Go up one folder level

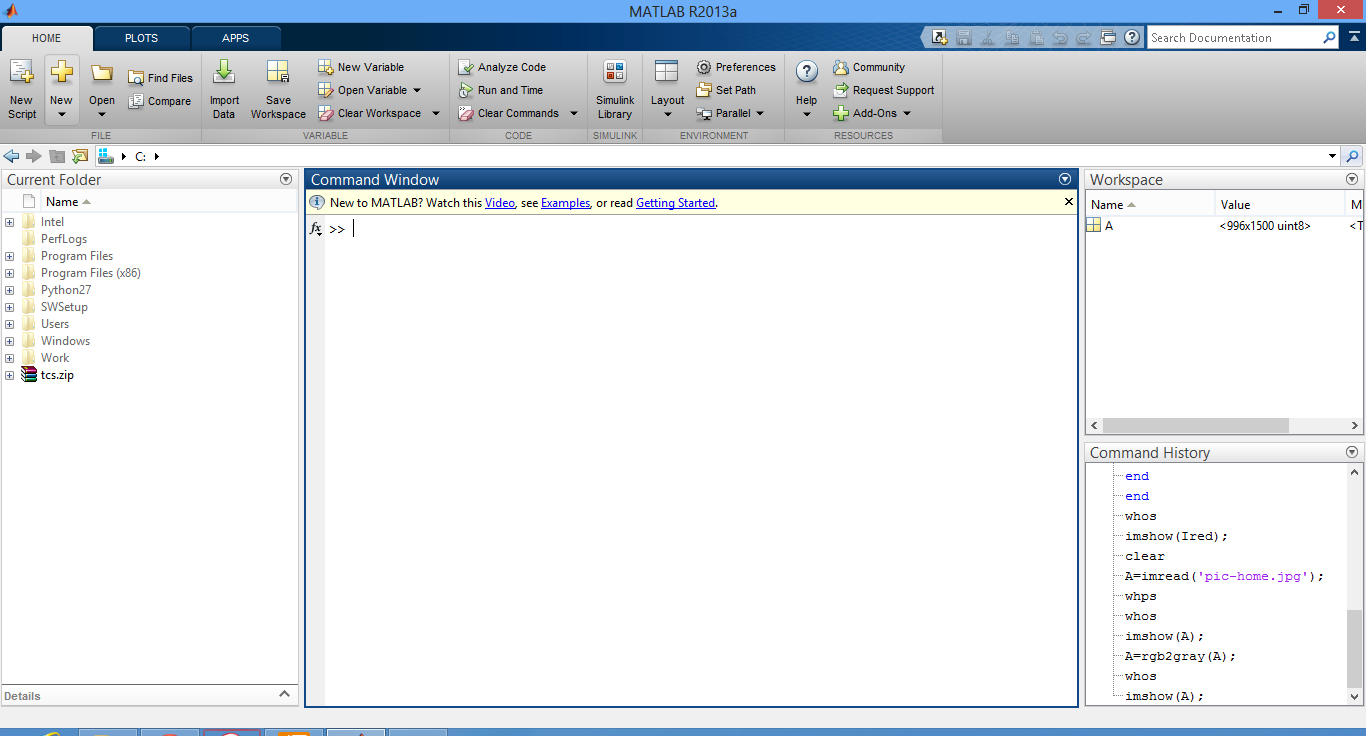coord(57,156)
